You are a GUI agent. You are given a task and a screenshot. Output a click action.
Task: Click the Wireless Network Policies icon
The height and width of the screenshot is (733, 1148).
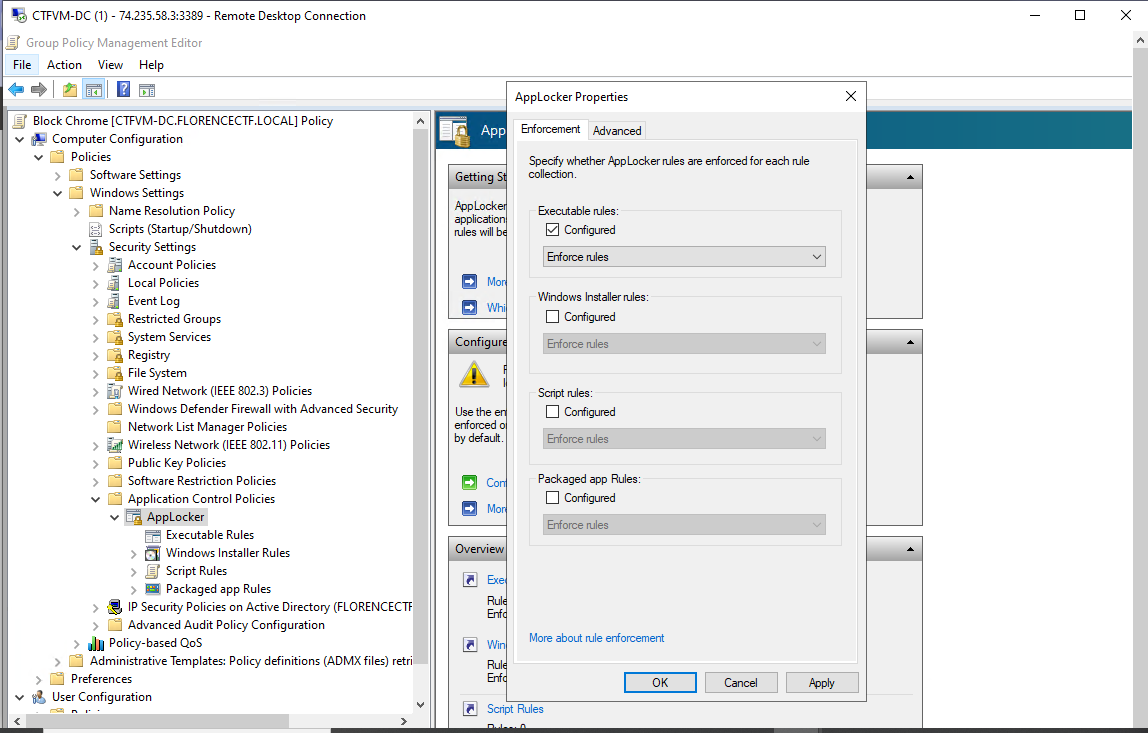(115, 445)
